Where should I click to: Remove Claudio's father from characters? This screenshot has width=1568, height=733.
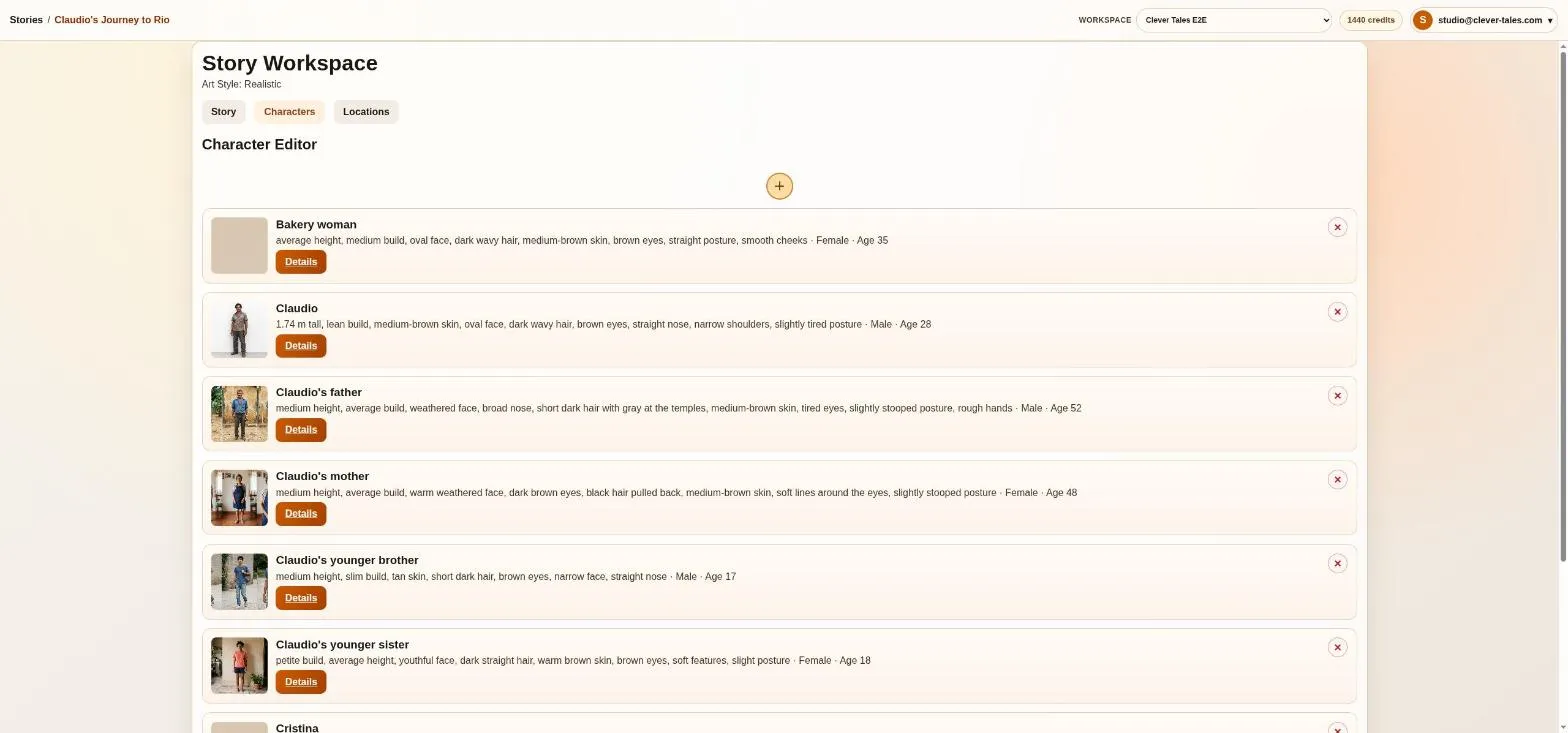pos(1337,395)
